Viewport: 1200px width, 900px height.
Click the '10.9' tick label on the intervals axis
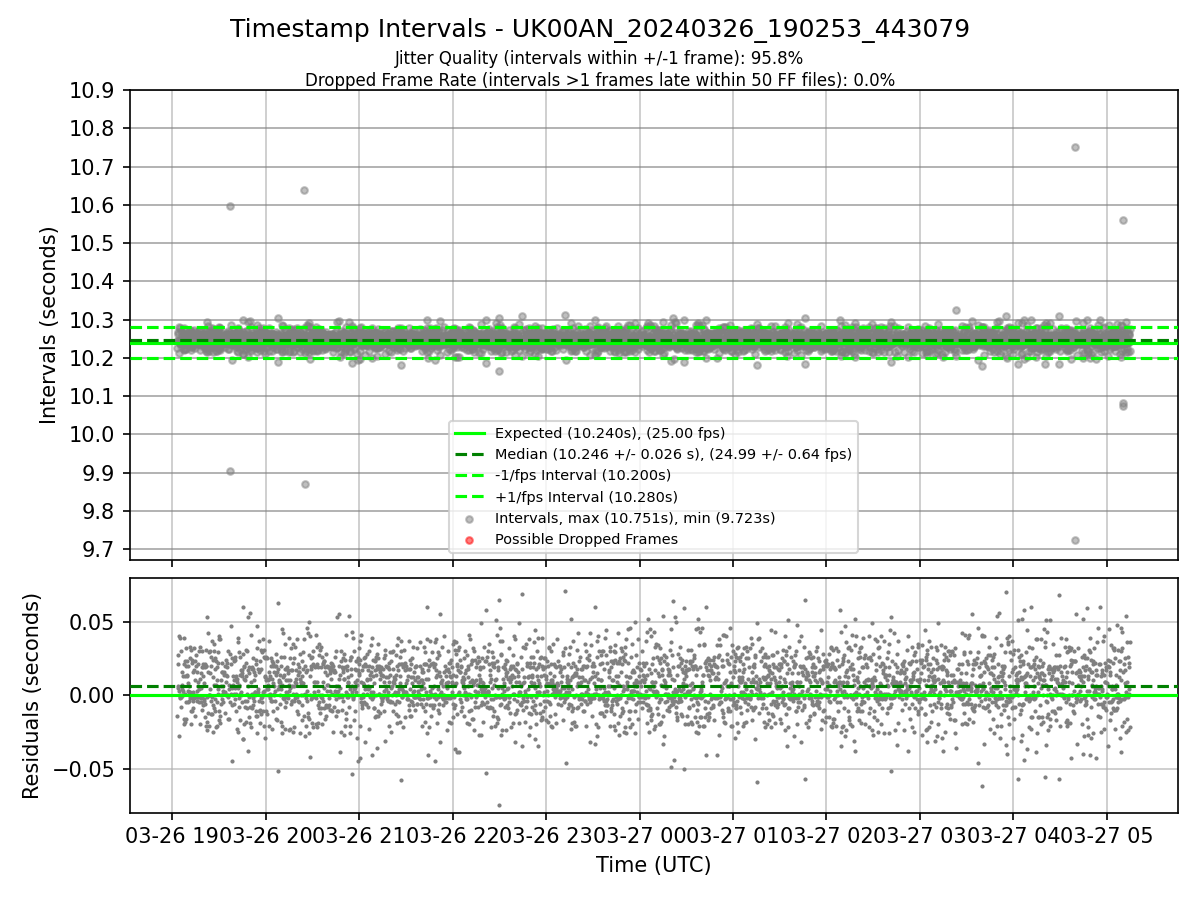pos(94,91)
